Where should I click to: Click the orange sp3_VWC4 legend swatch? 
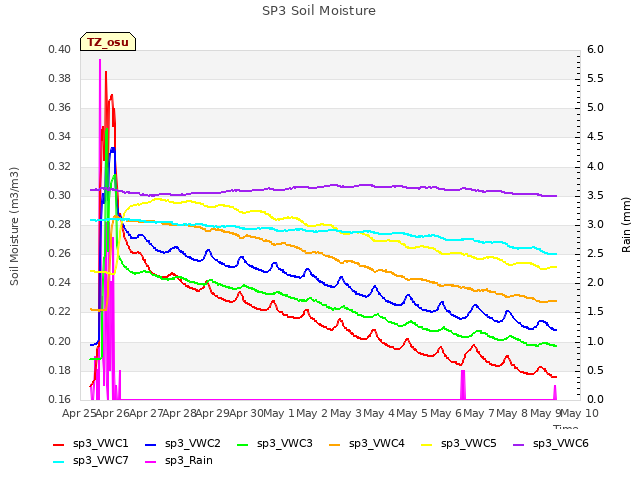point(335,445)
